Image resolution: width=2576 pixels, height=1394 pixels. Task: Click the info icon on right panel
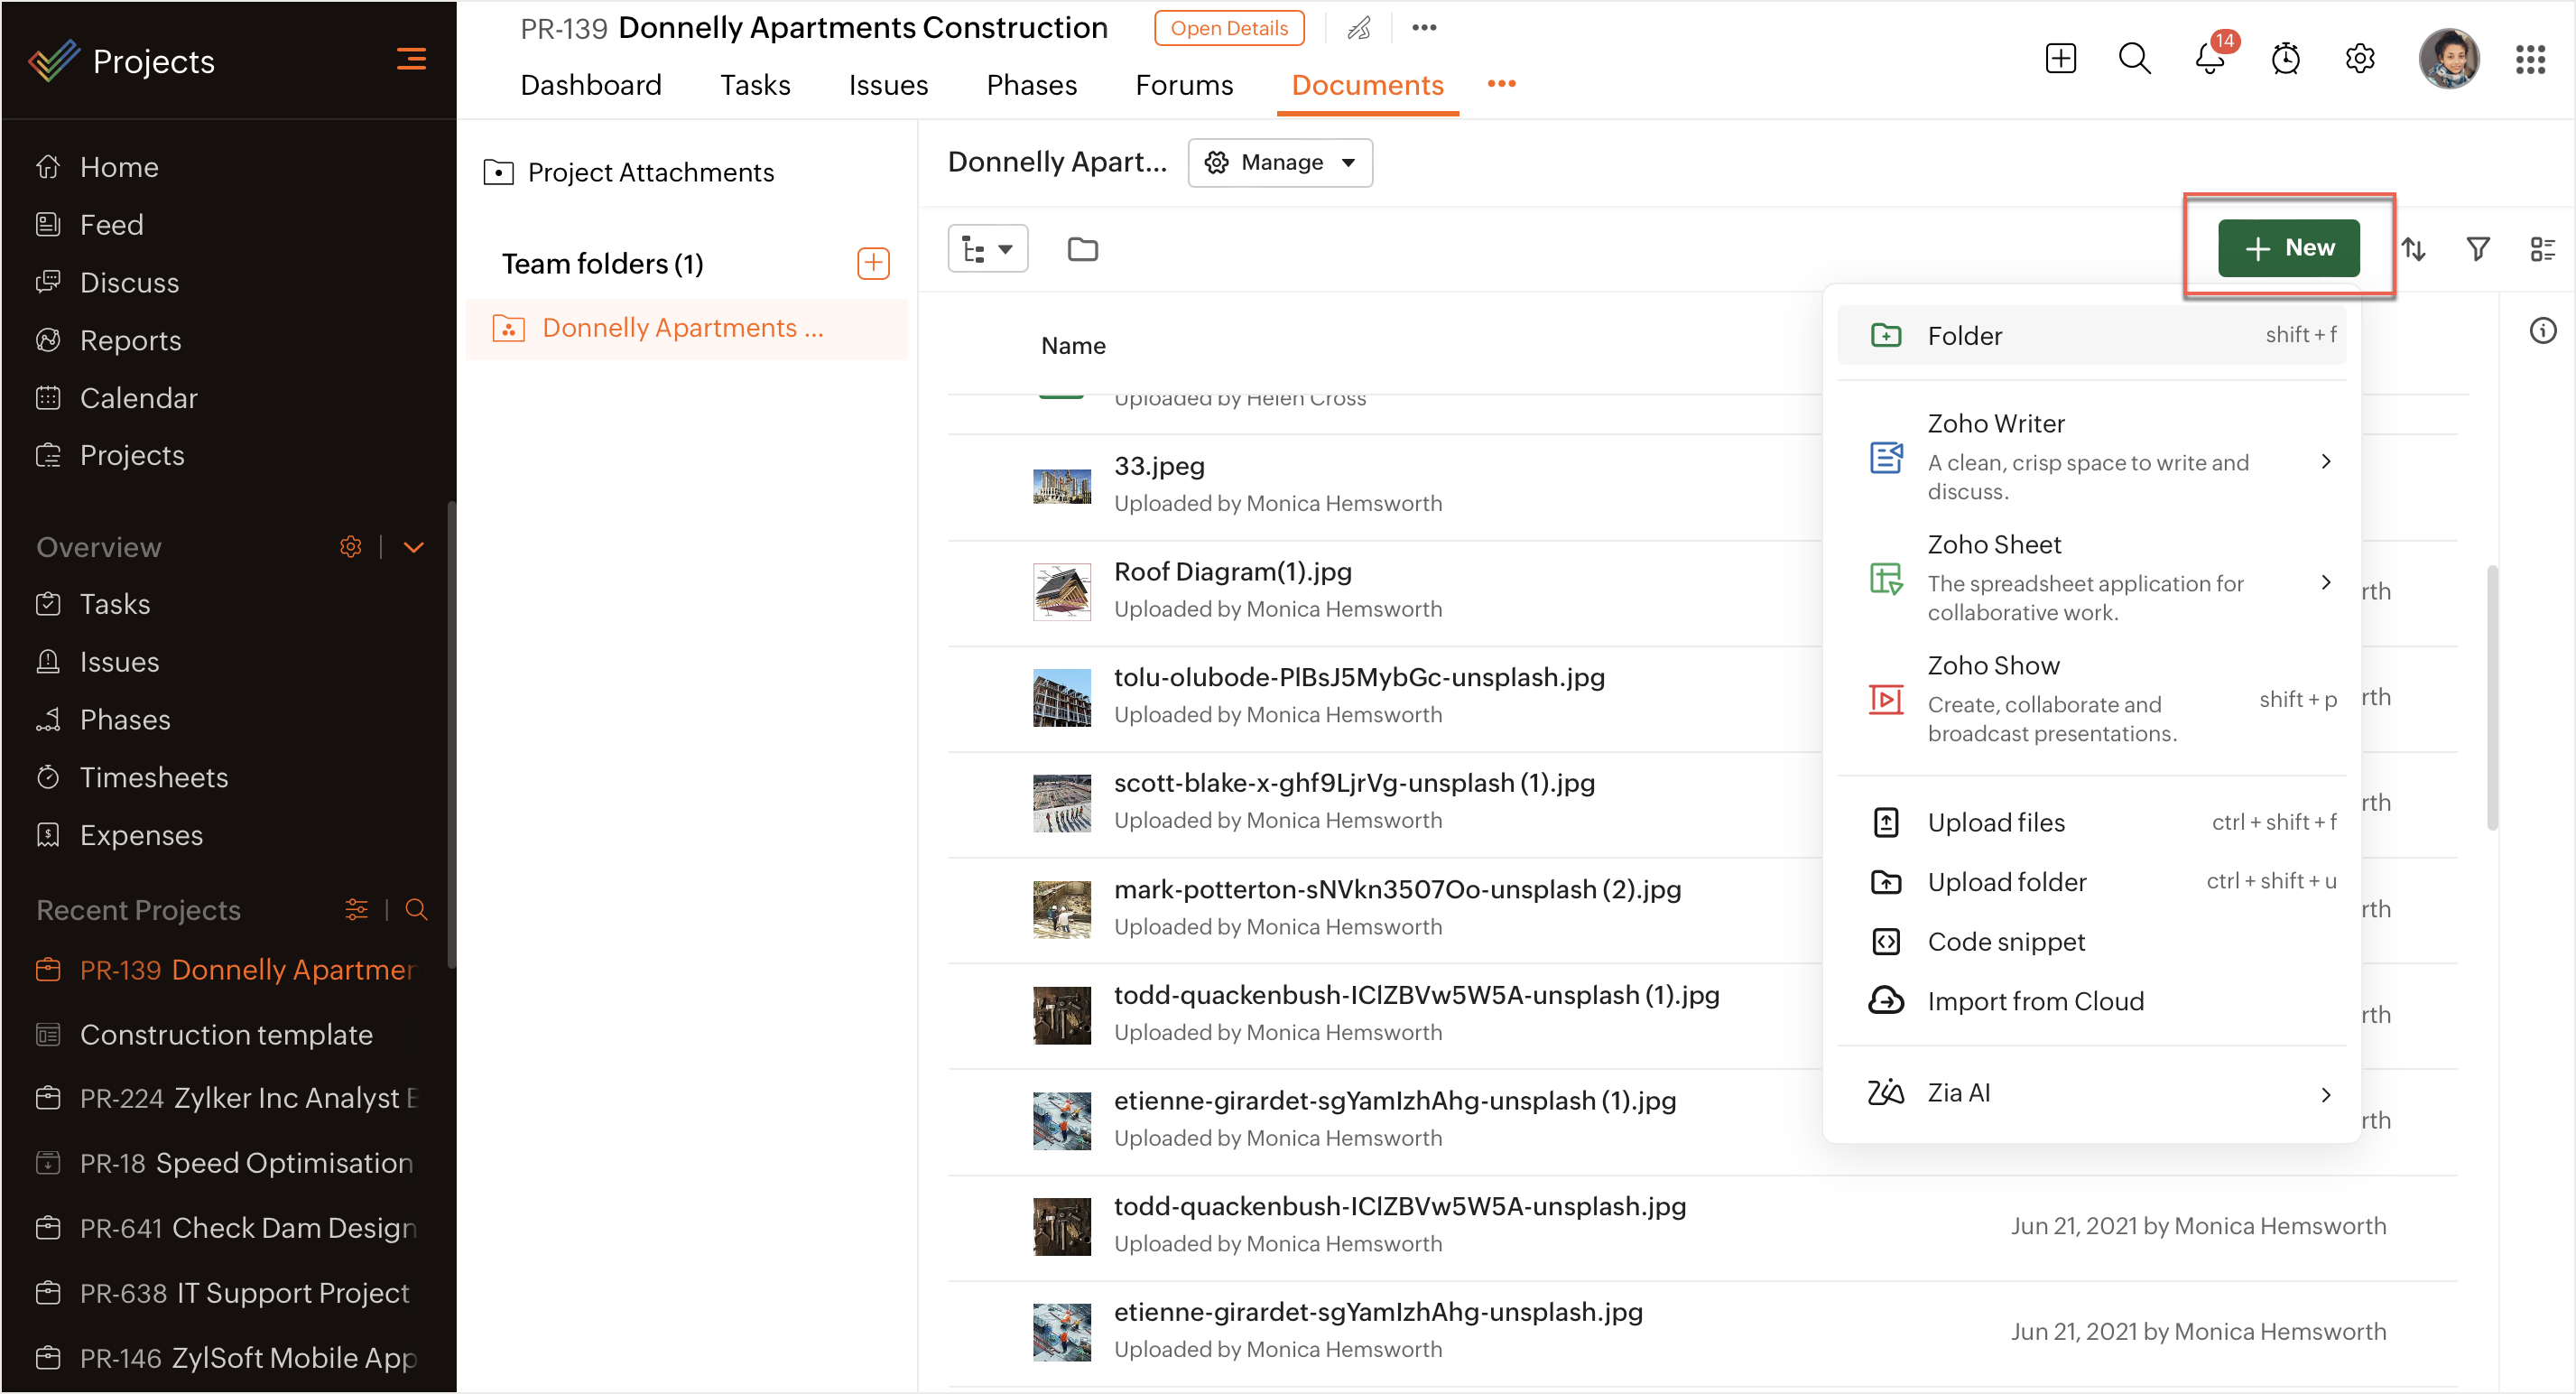[x=2543, y=331]
